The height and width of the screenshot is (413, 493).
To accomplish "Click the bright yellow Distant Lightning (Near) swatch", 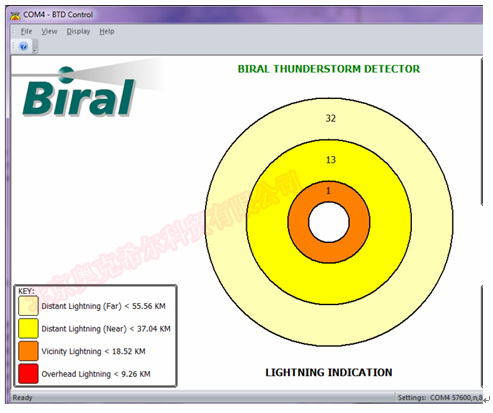I will click(x=28, y=328).
